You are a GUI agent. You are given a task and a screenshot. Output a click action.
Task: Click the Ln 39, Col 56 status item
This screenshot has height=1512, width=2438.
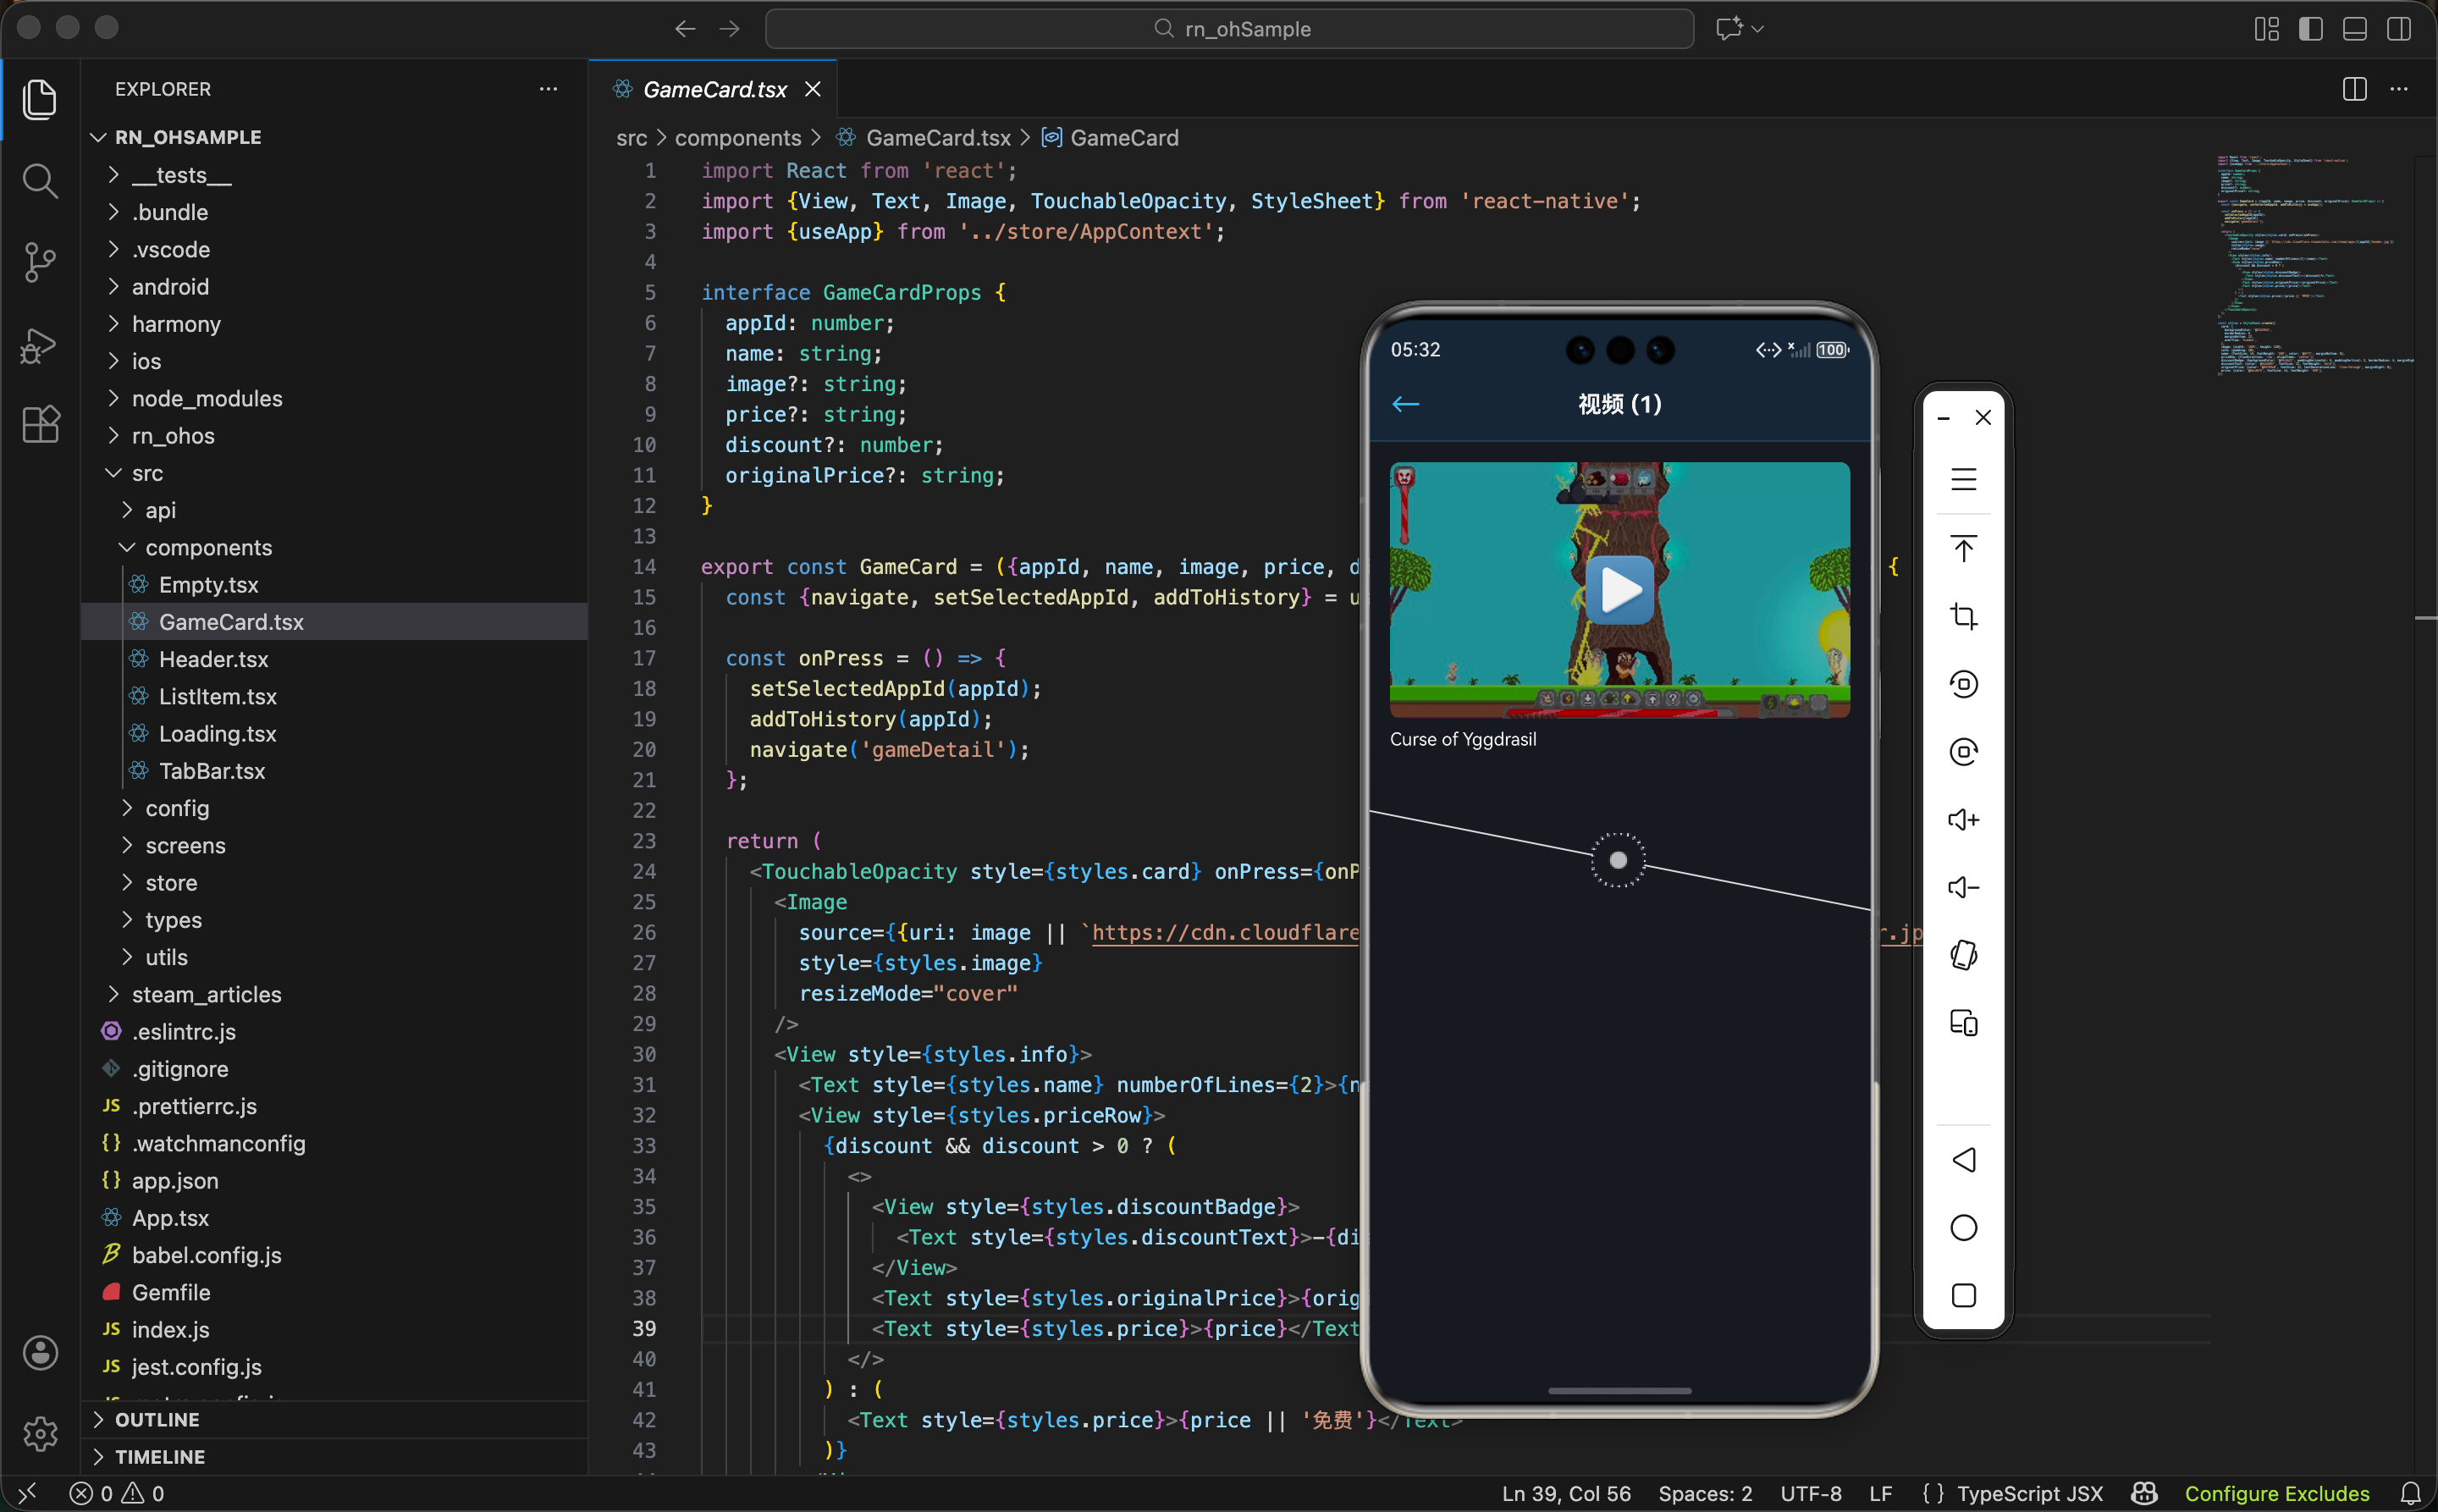(x=1566, y=1494)
